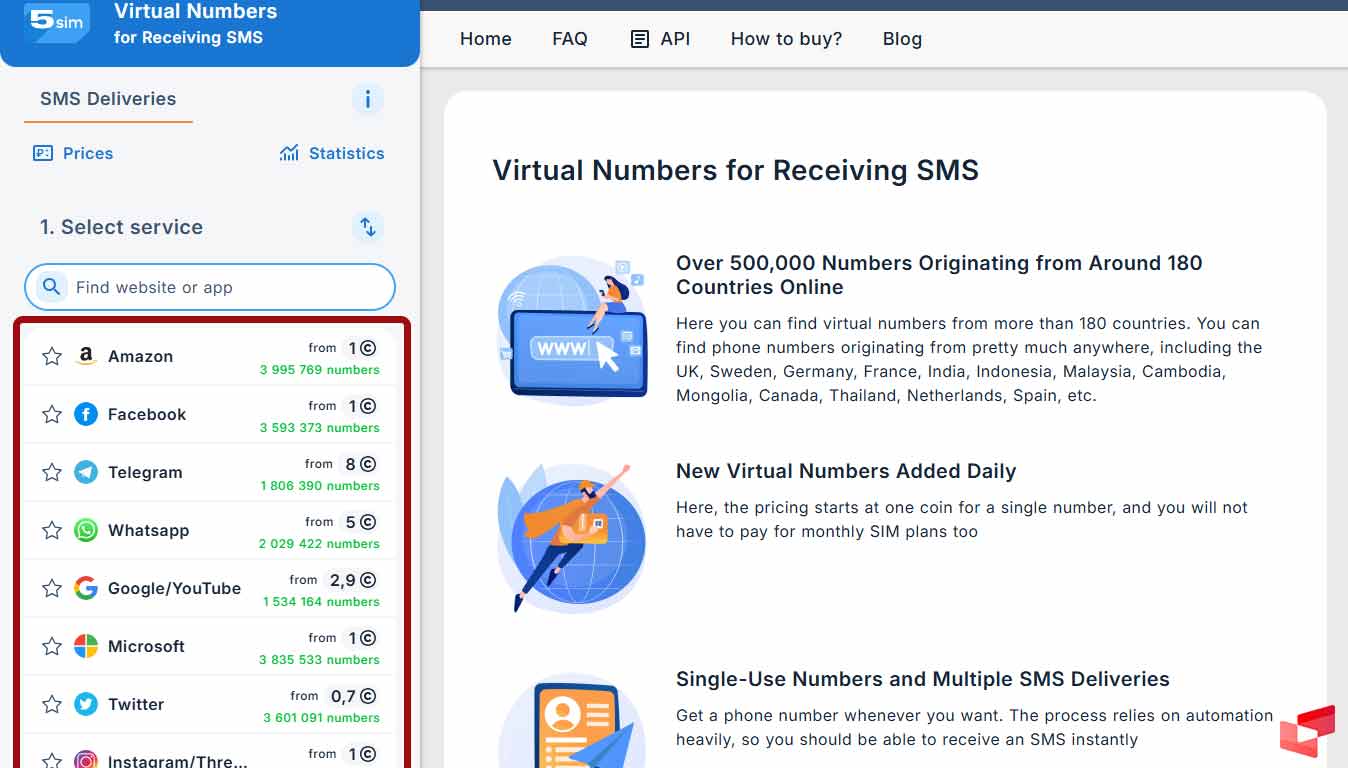Open the Prices link

(73, 153)
